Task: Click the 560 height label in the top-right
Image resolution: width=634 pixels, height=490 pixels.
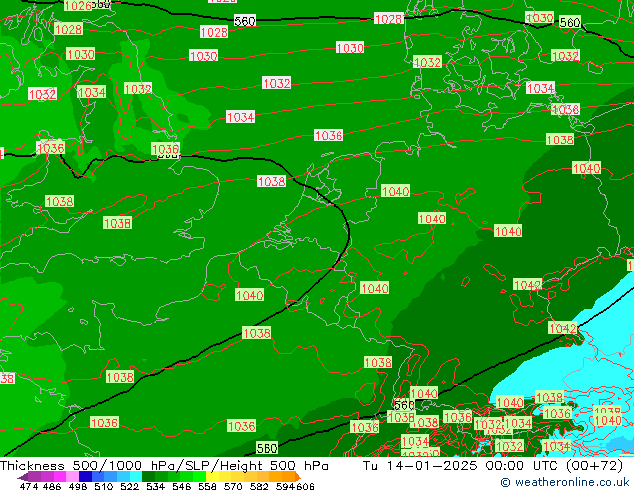Action: (570, 22)
